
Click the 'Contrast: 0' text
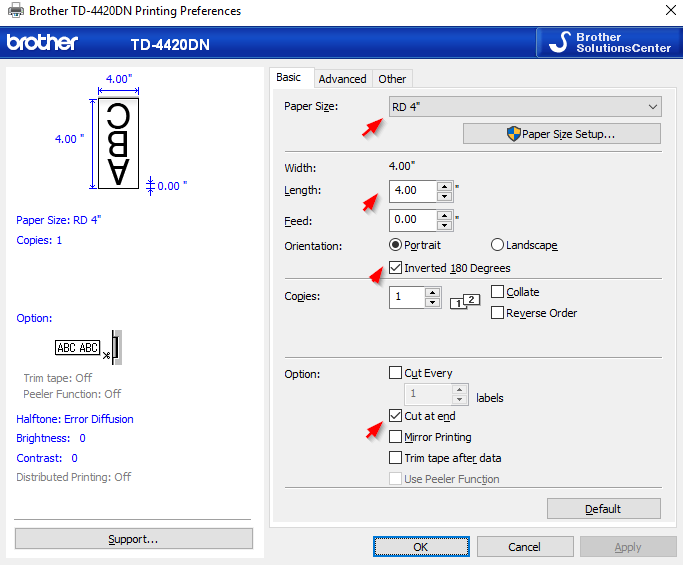tap(47, 458)
